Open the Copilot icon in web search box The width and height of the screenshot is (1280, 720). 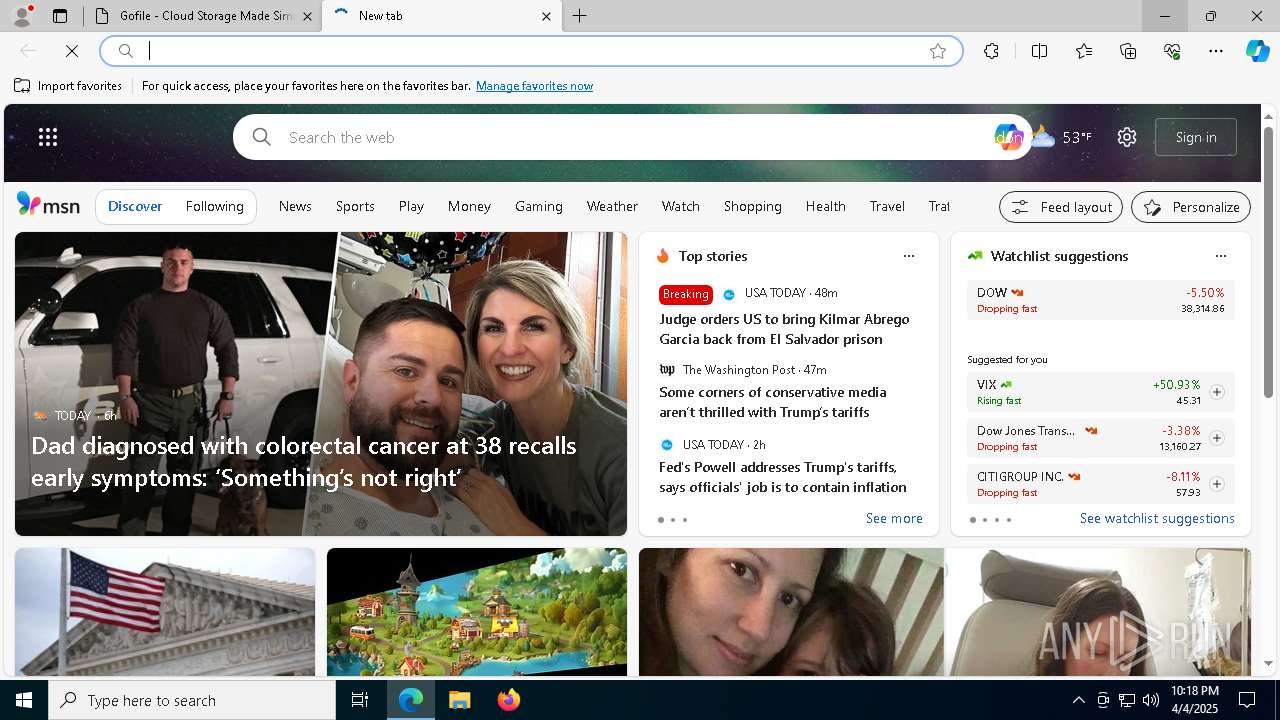point(1008,137)
